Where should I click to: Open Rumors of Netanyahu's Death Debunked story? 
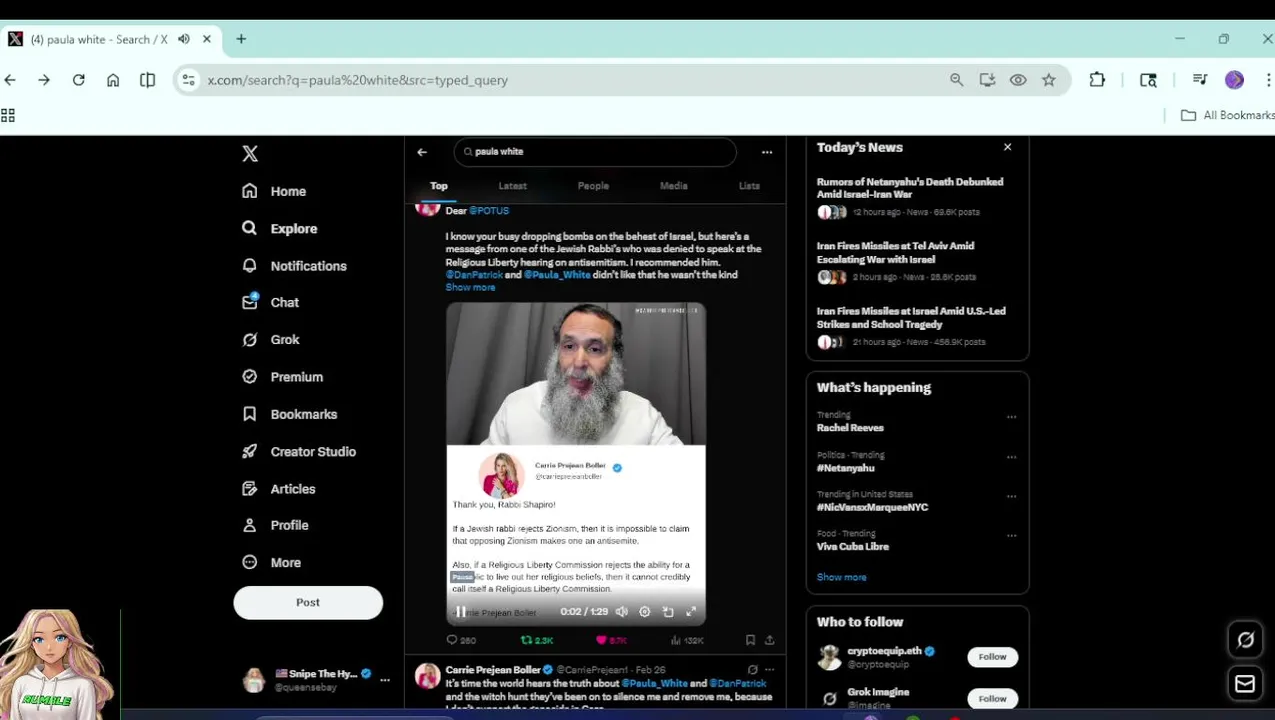(x=910, y=188)
